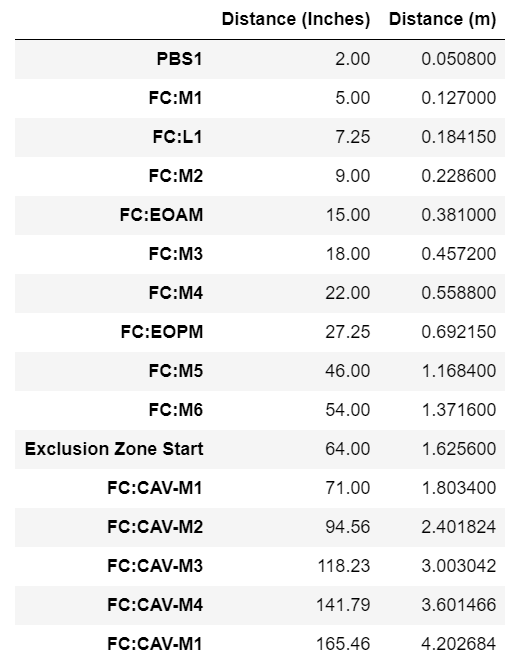The height and width of the screenshot is (668, 517).
Task: Click the Distance (Inches) column header
Action: (x=296, y=20)
